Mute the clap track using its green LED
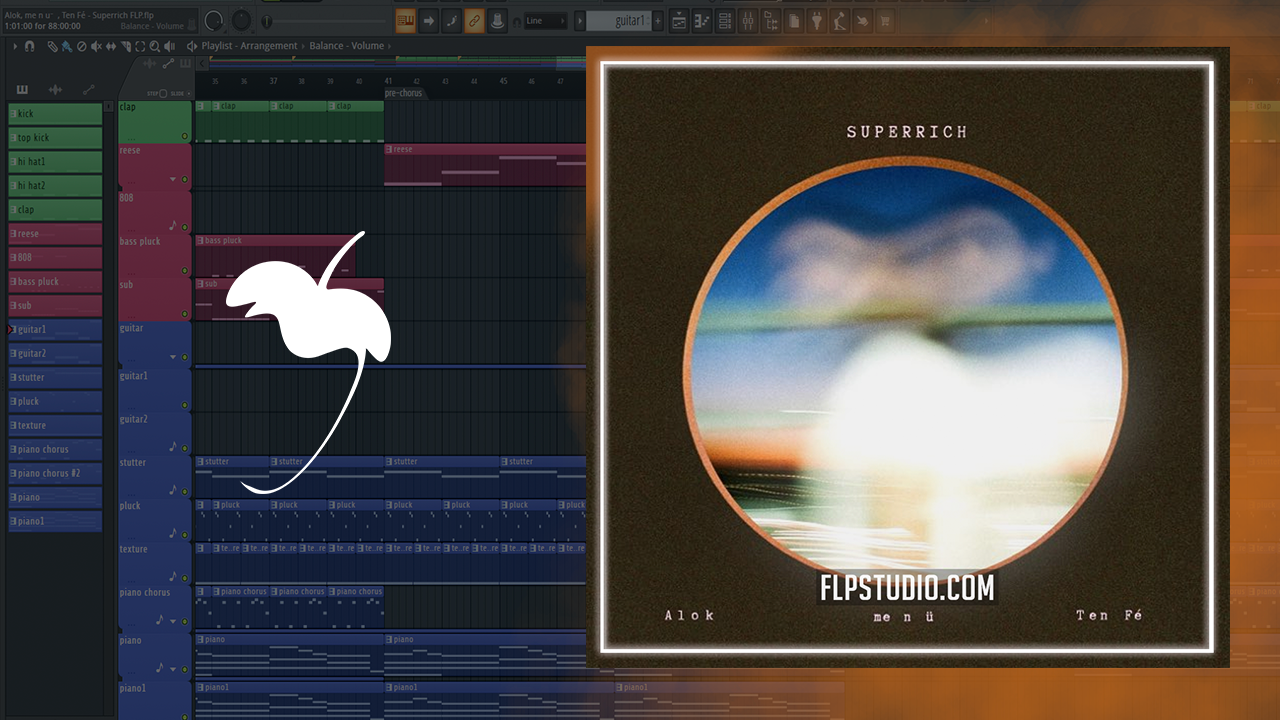The width and height of the screenshot is (1280, 720). coord(185,136)
